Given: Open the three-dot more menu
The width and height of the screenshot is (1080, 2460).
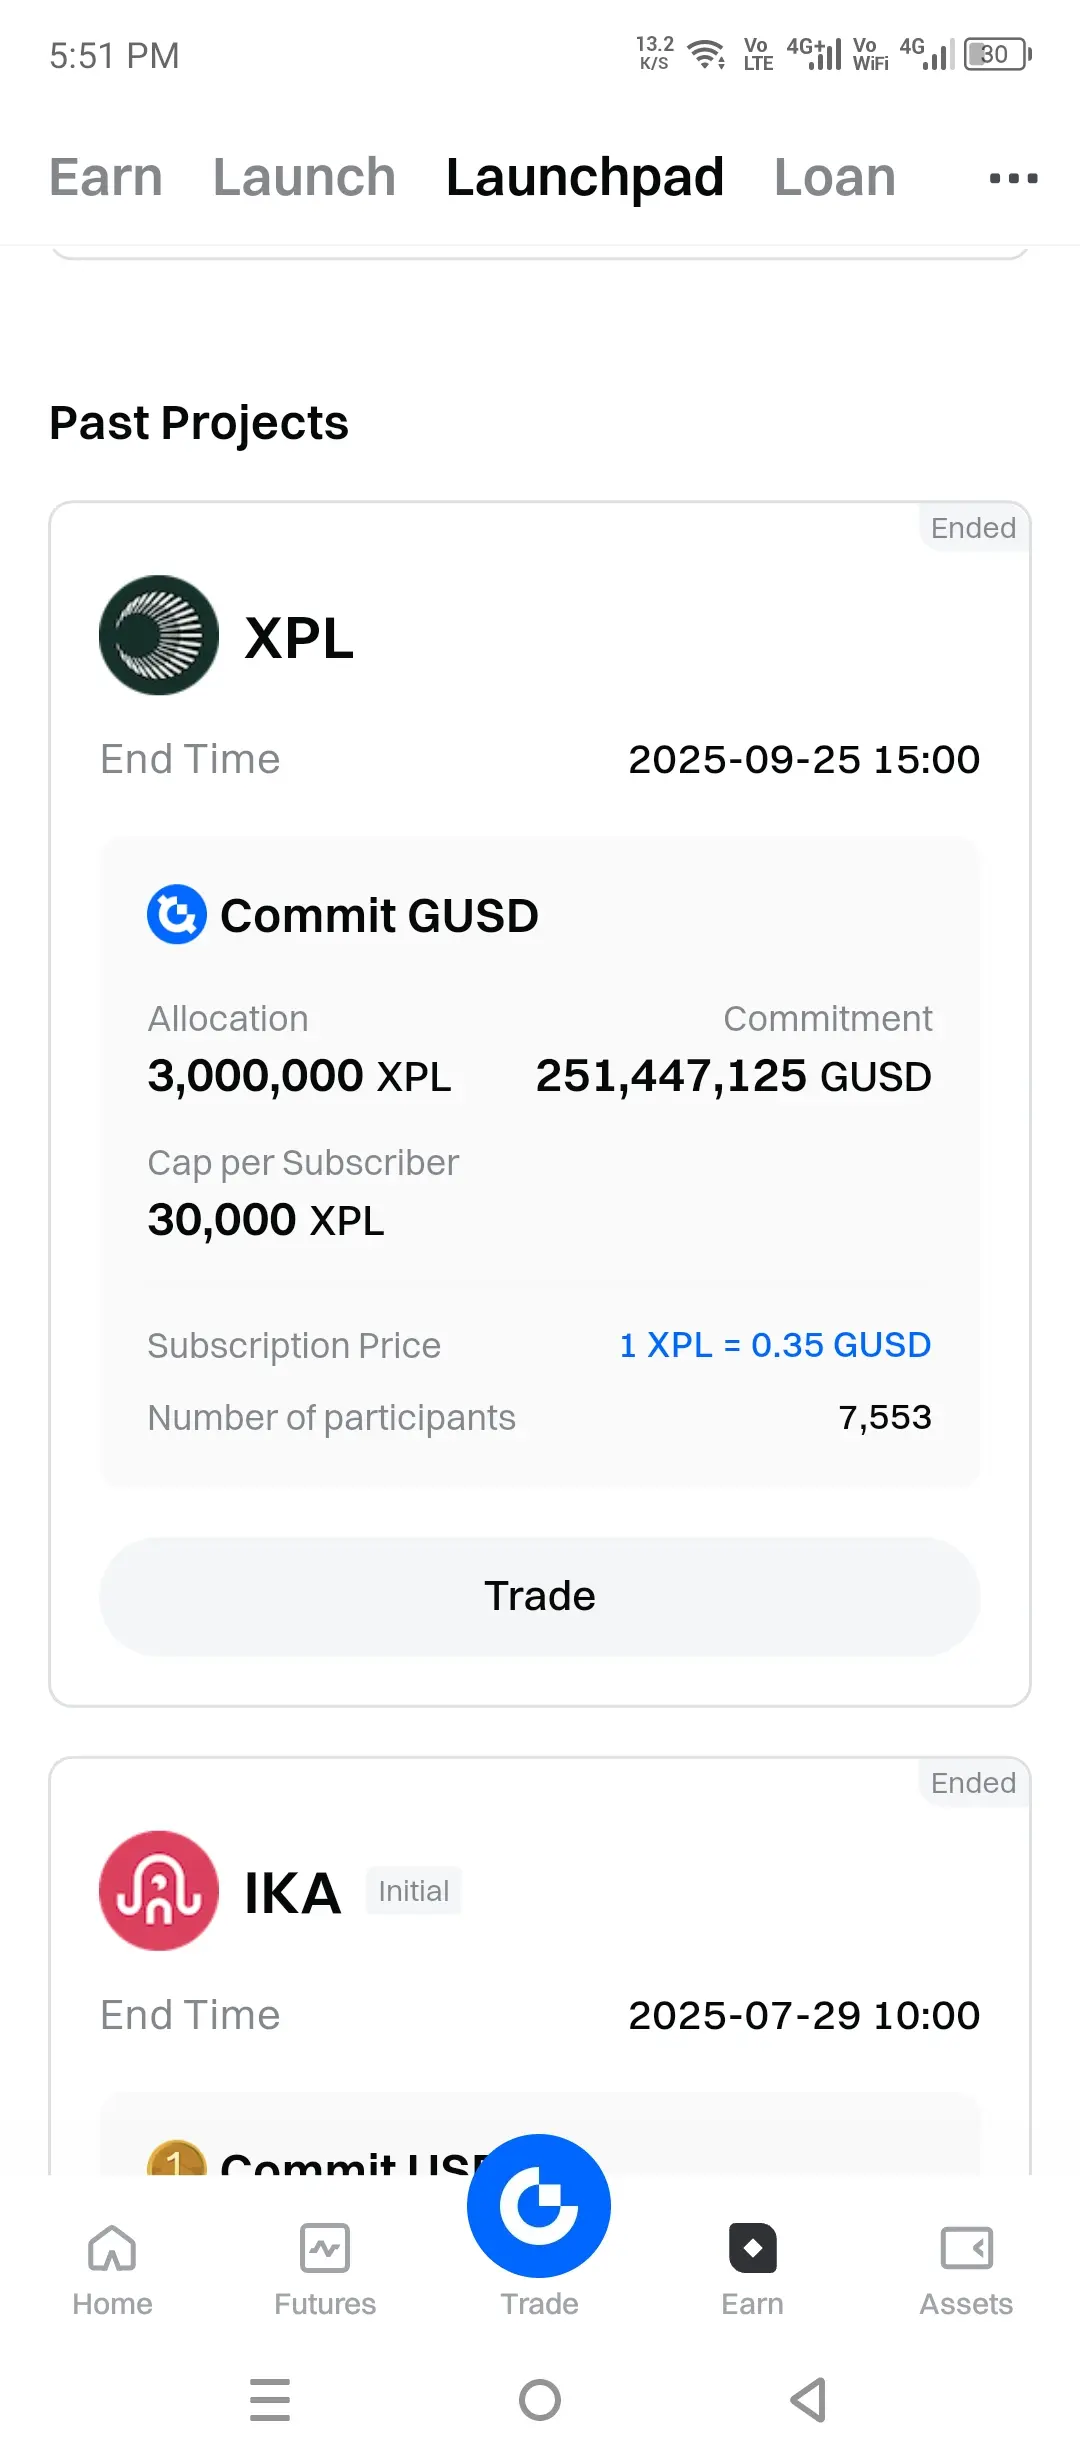Looking at the screenshot, I should (1013, 179).
